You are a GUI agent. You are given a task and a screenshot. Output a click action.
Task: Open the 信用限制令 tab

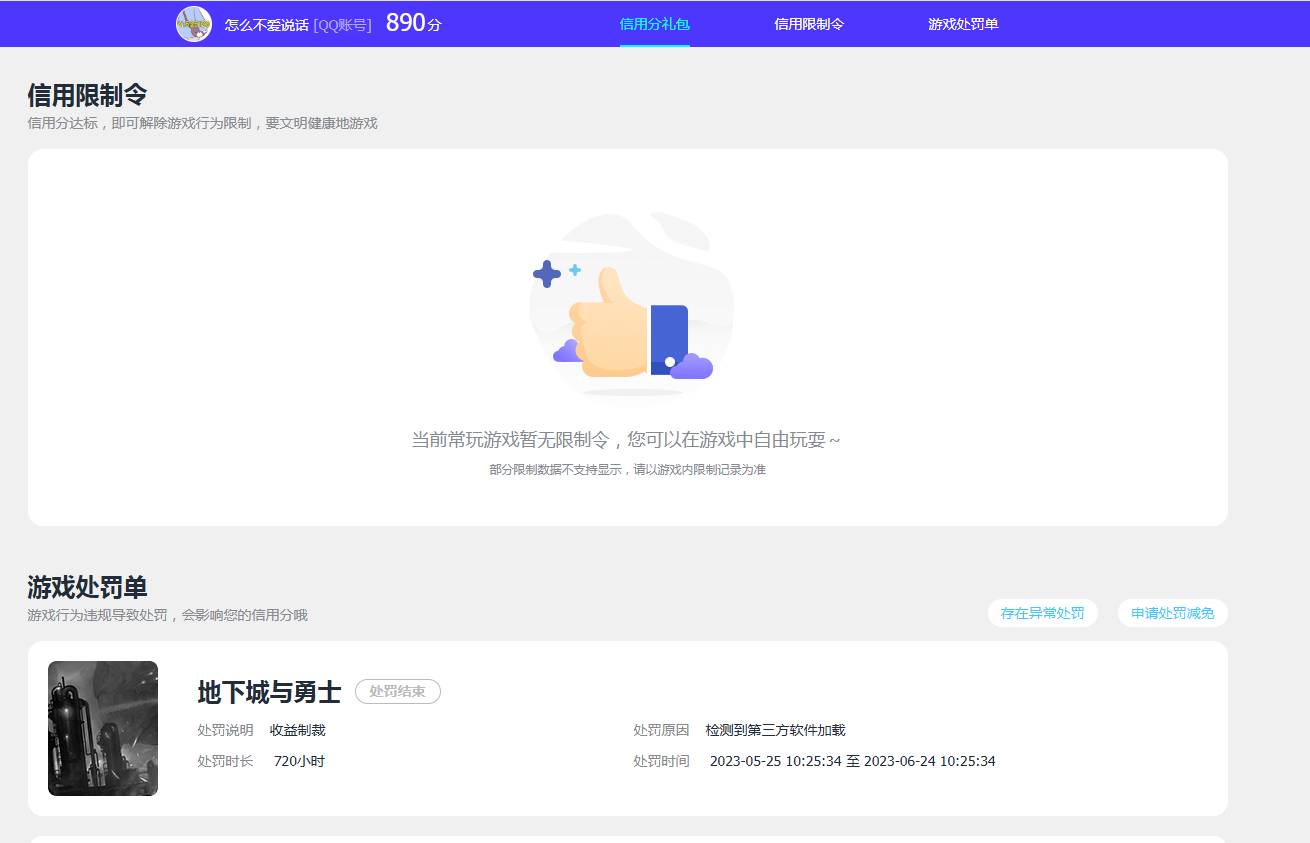pyautogui.click(x=809, y=22)
